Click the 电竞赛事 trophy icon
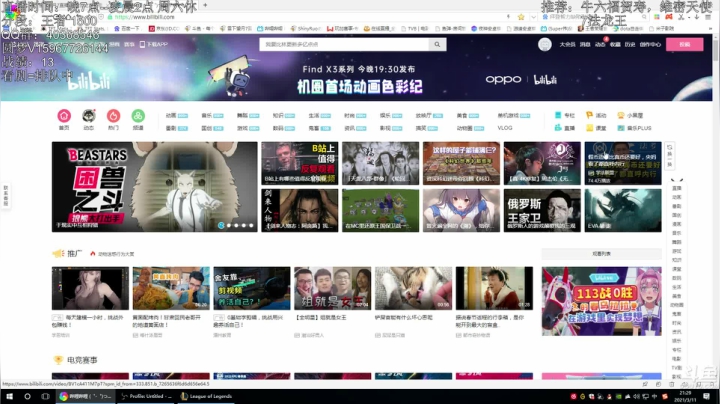 (58, 360)
